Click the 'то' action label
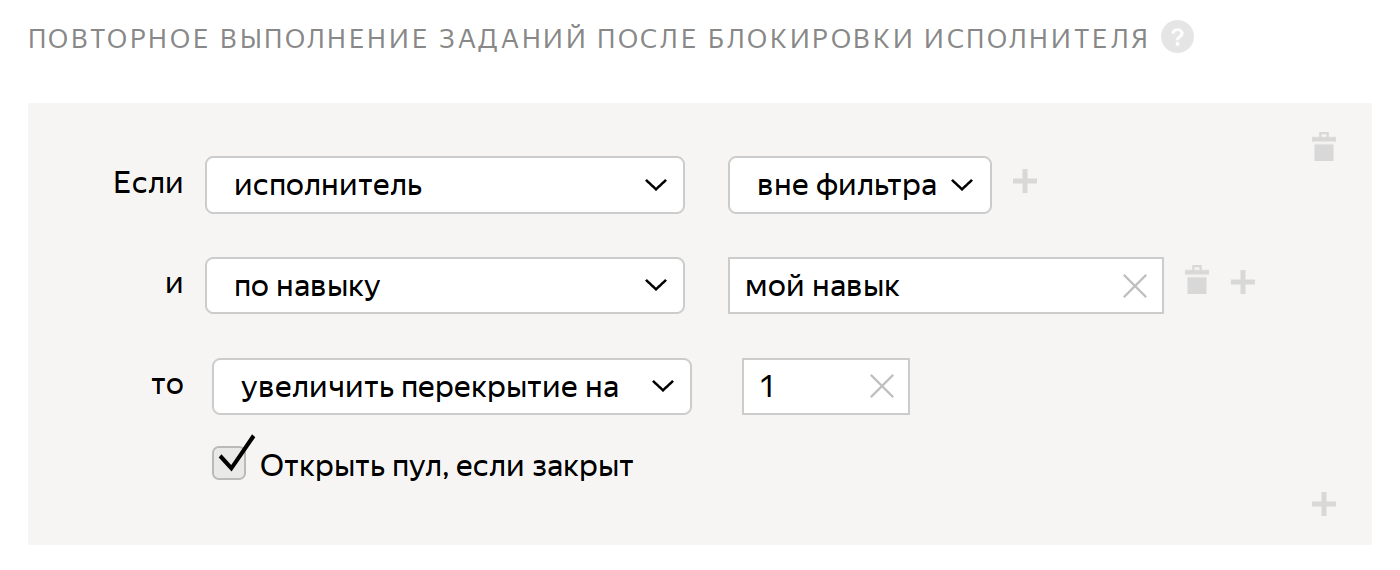 pos(168,385)
